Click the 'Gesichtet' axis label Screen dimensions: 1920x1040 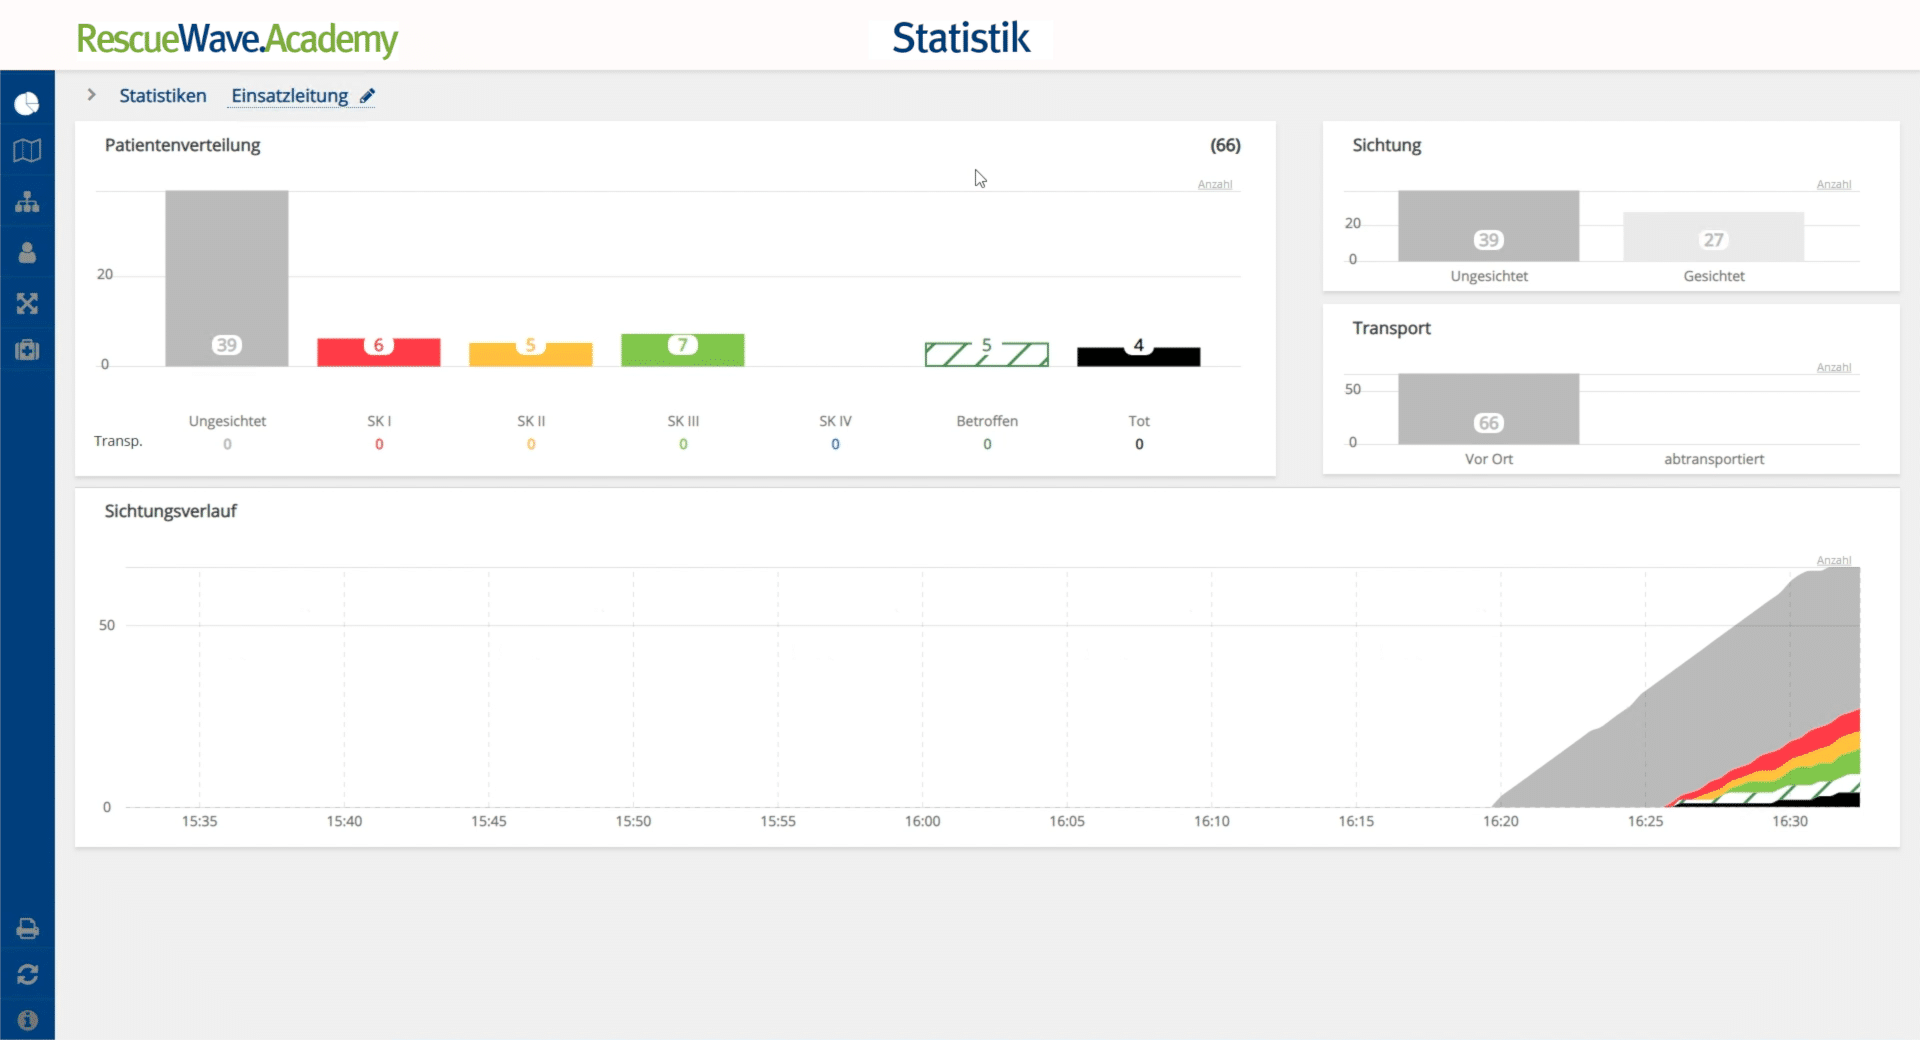point(1714,276)
